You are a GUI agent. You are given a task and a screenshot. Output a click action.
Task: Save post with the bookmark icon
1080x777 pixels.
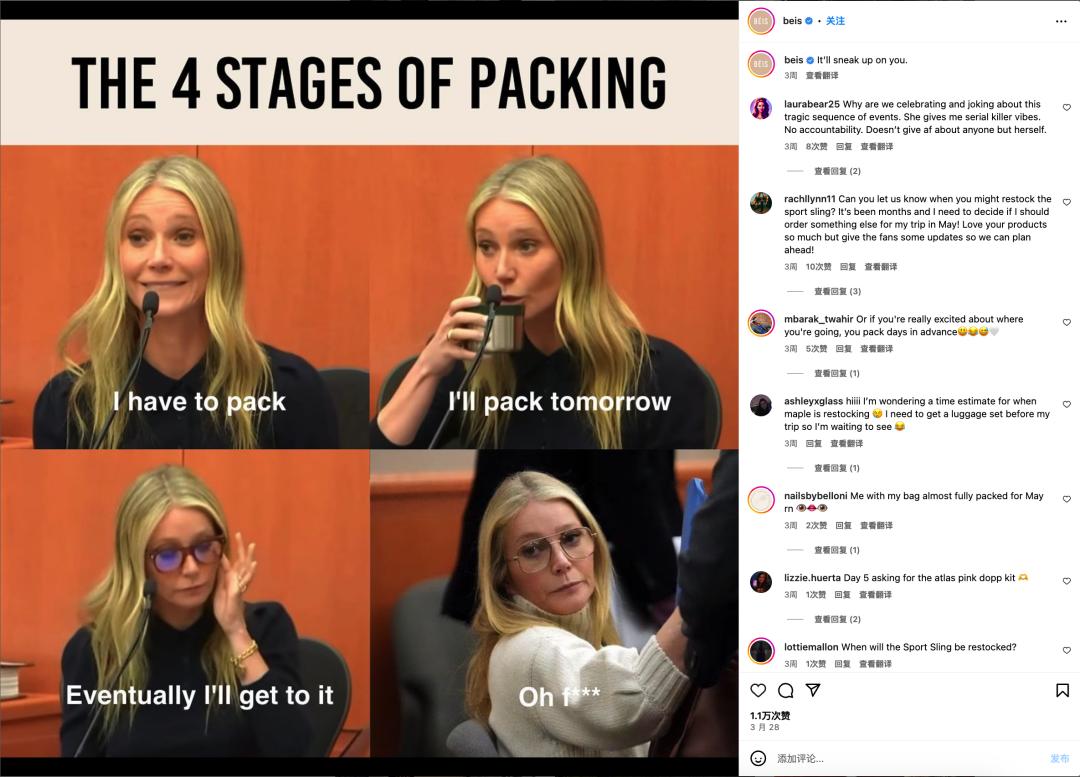tap(1062, 690)
